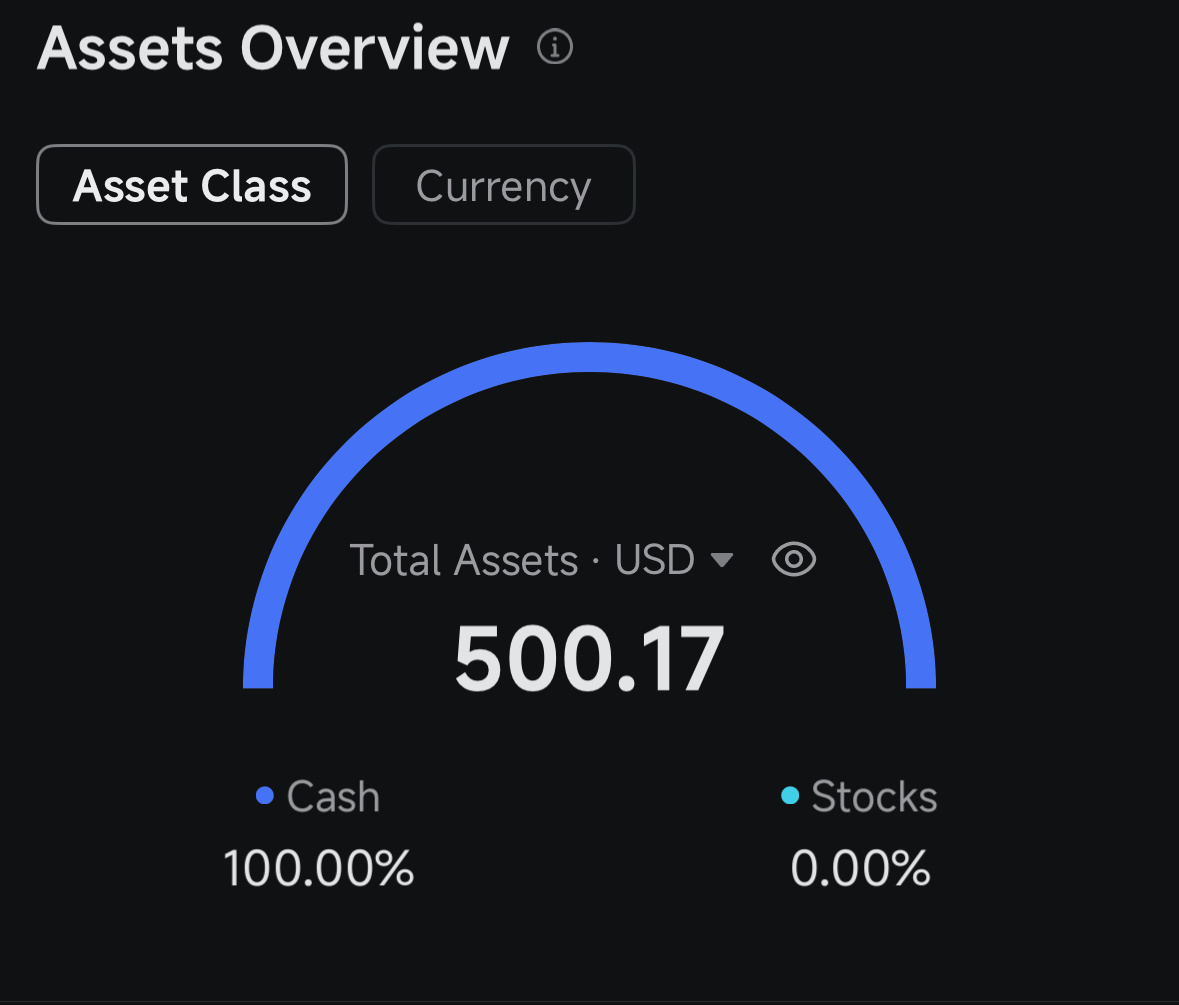
Task: Click the Assets Overview heading
Action: point(273,47)
